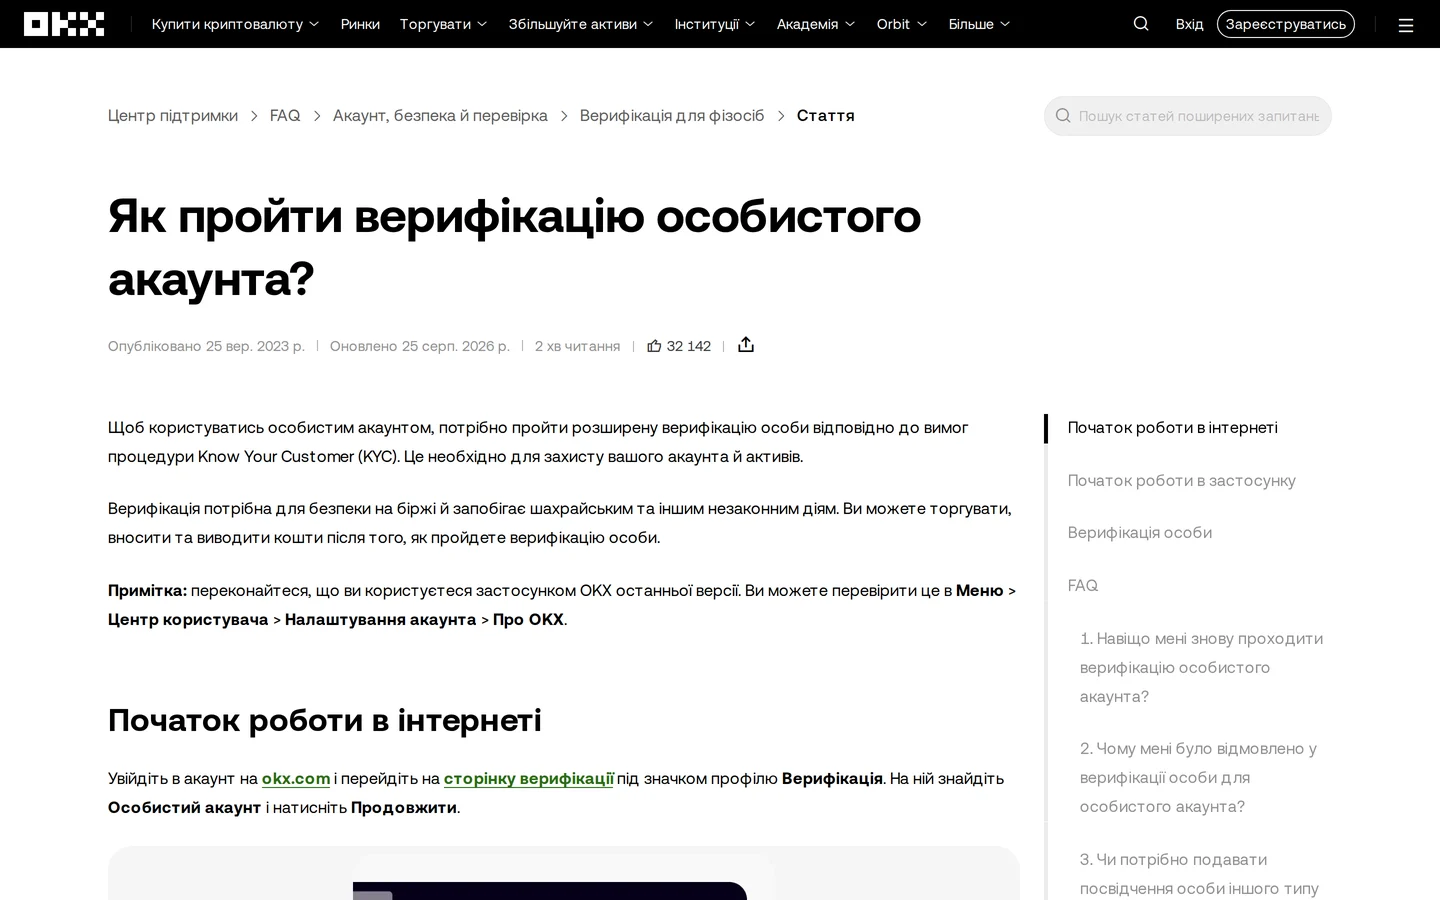This screenshot has width=1440, height=900.
Task: Click the Оновлено 25 серп. 2026 date
Action: 420,346
